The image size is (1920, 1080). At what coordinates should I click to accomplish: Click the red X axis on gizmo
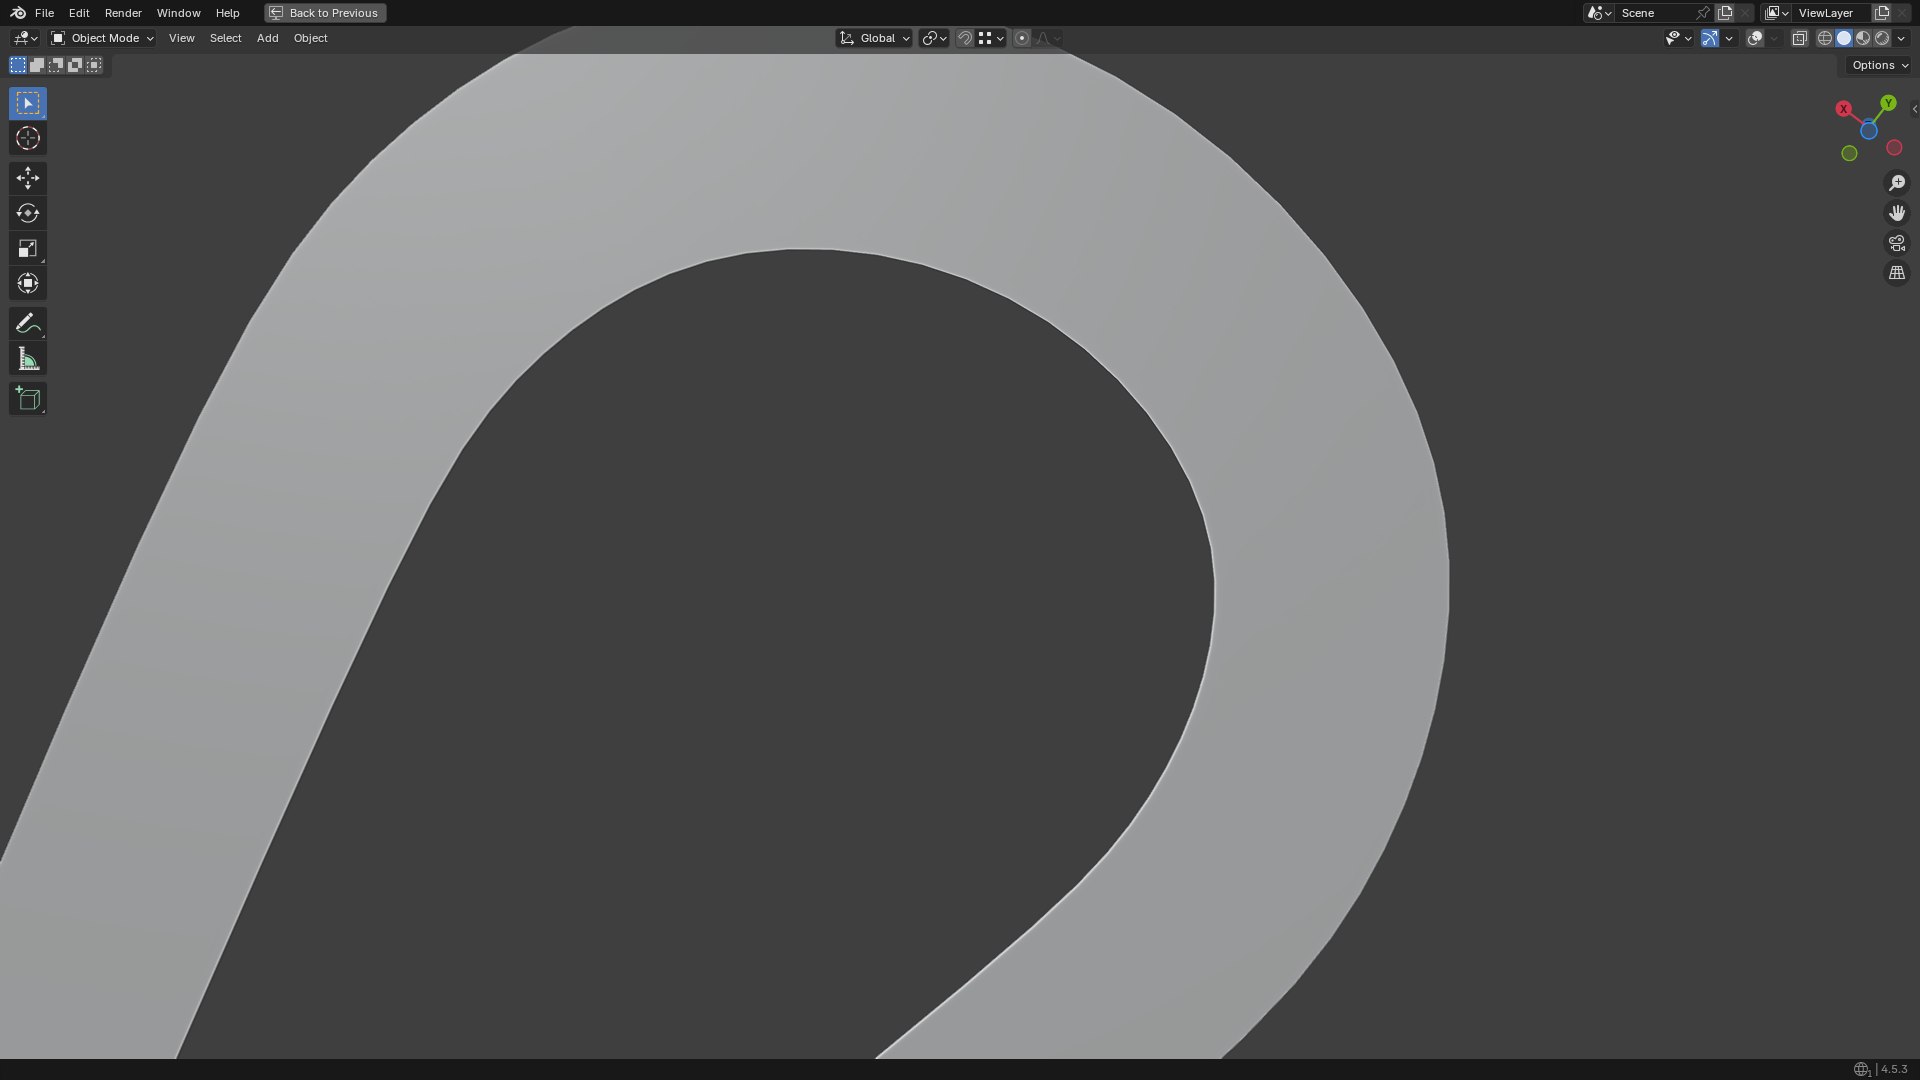tap(1843, 109)
